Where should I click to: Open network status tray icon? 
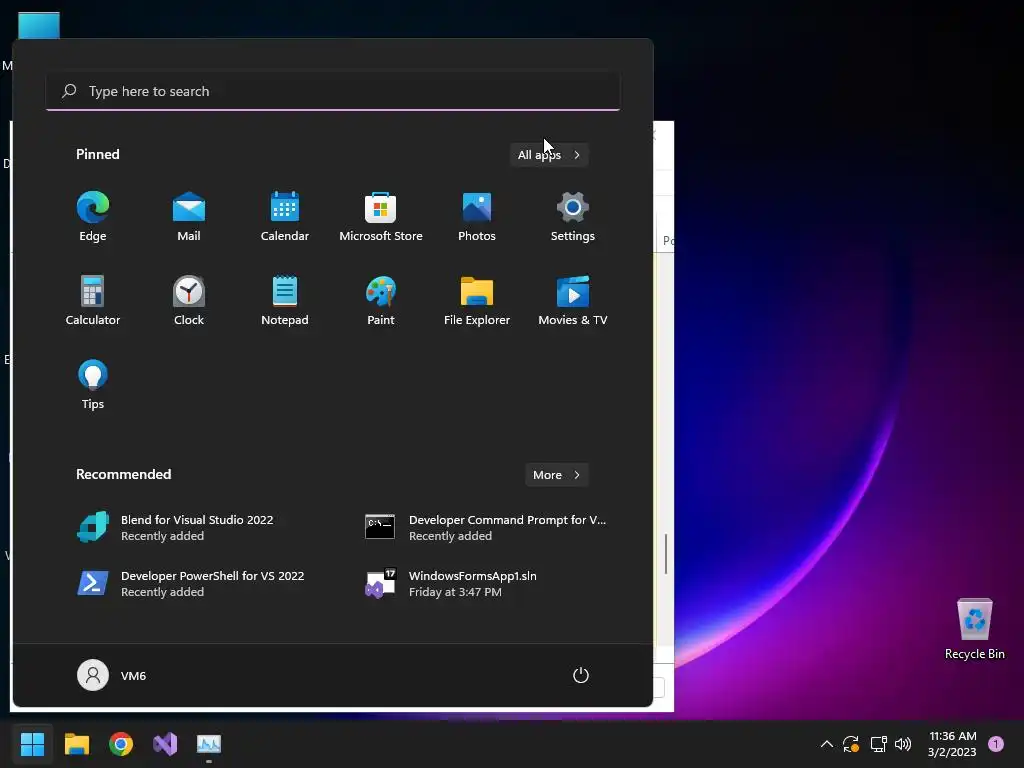click(x=878, y=744)
